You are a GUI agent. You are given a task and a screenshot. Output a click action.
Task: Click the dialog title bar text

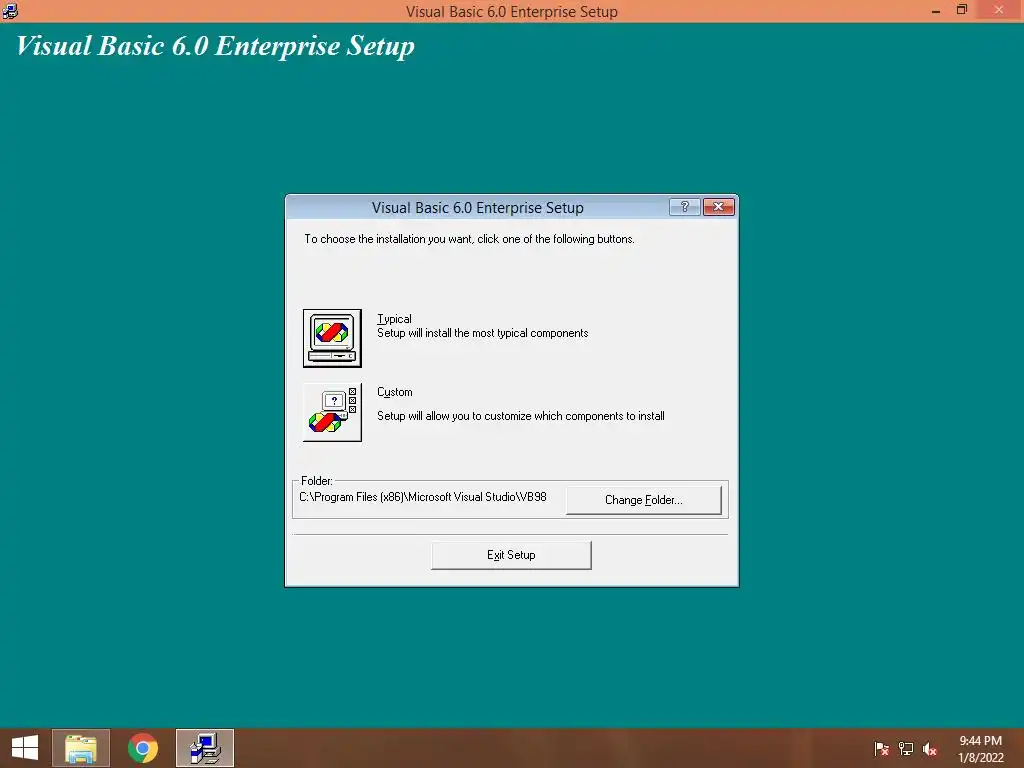pos(477,208)
